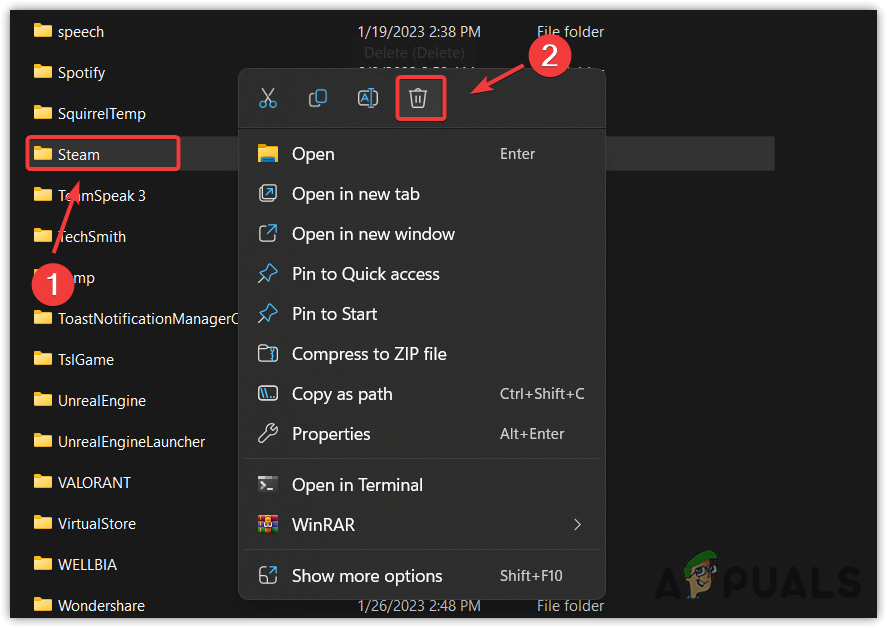Screen dimensions: 887x628
Task: Click the Wondershare folder icon
Action: [43, 605]
